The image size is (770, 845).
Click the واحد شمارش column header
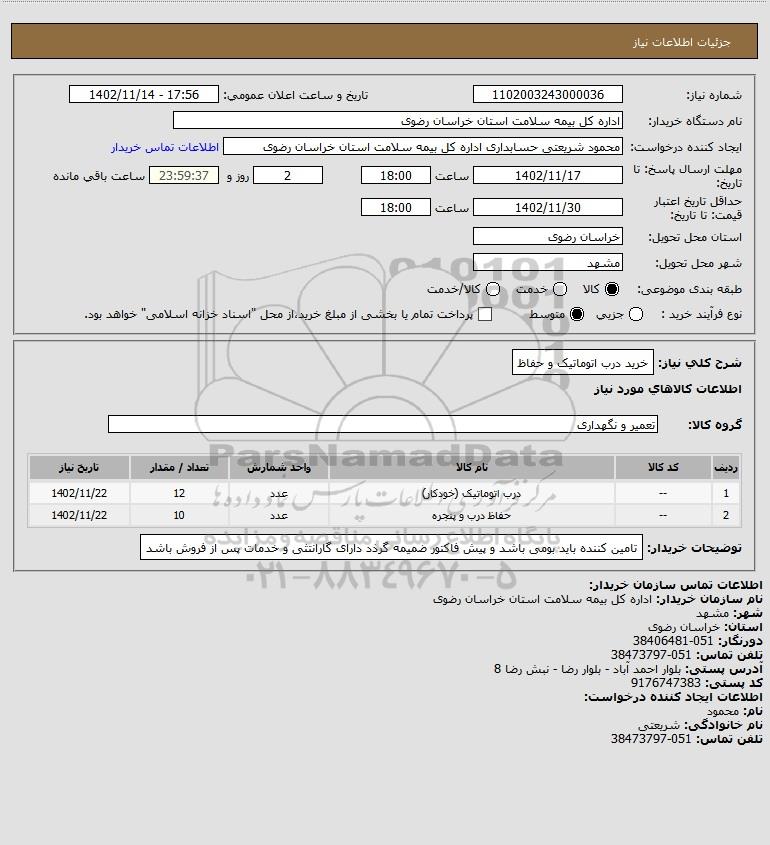point(279,467)
